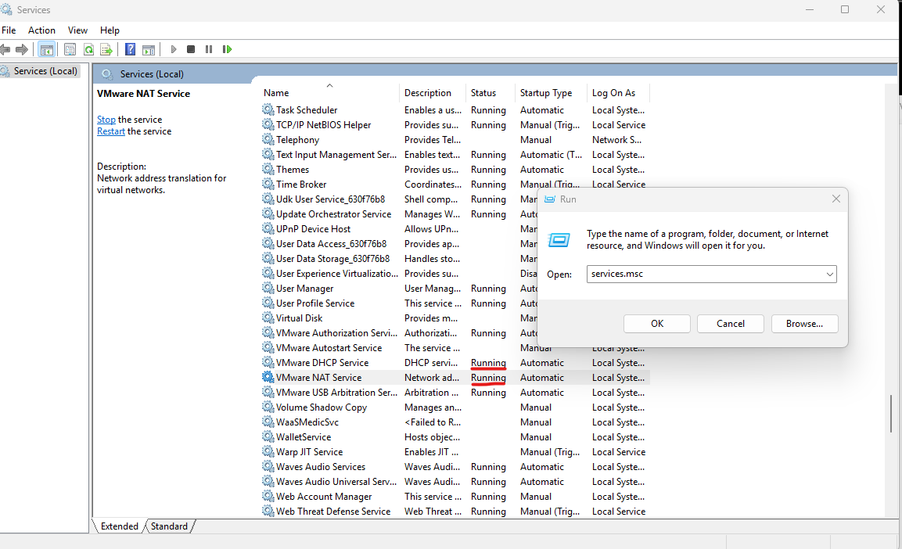Image resolution: width=902 pixels, height=549 pixels.
Task: Click the Export List toolbar icon
Action: (106, 49)
